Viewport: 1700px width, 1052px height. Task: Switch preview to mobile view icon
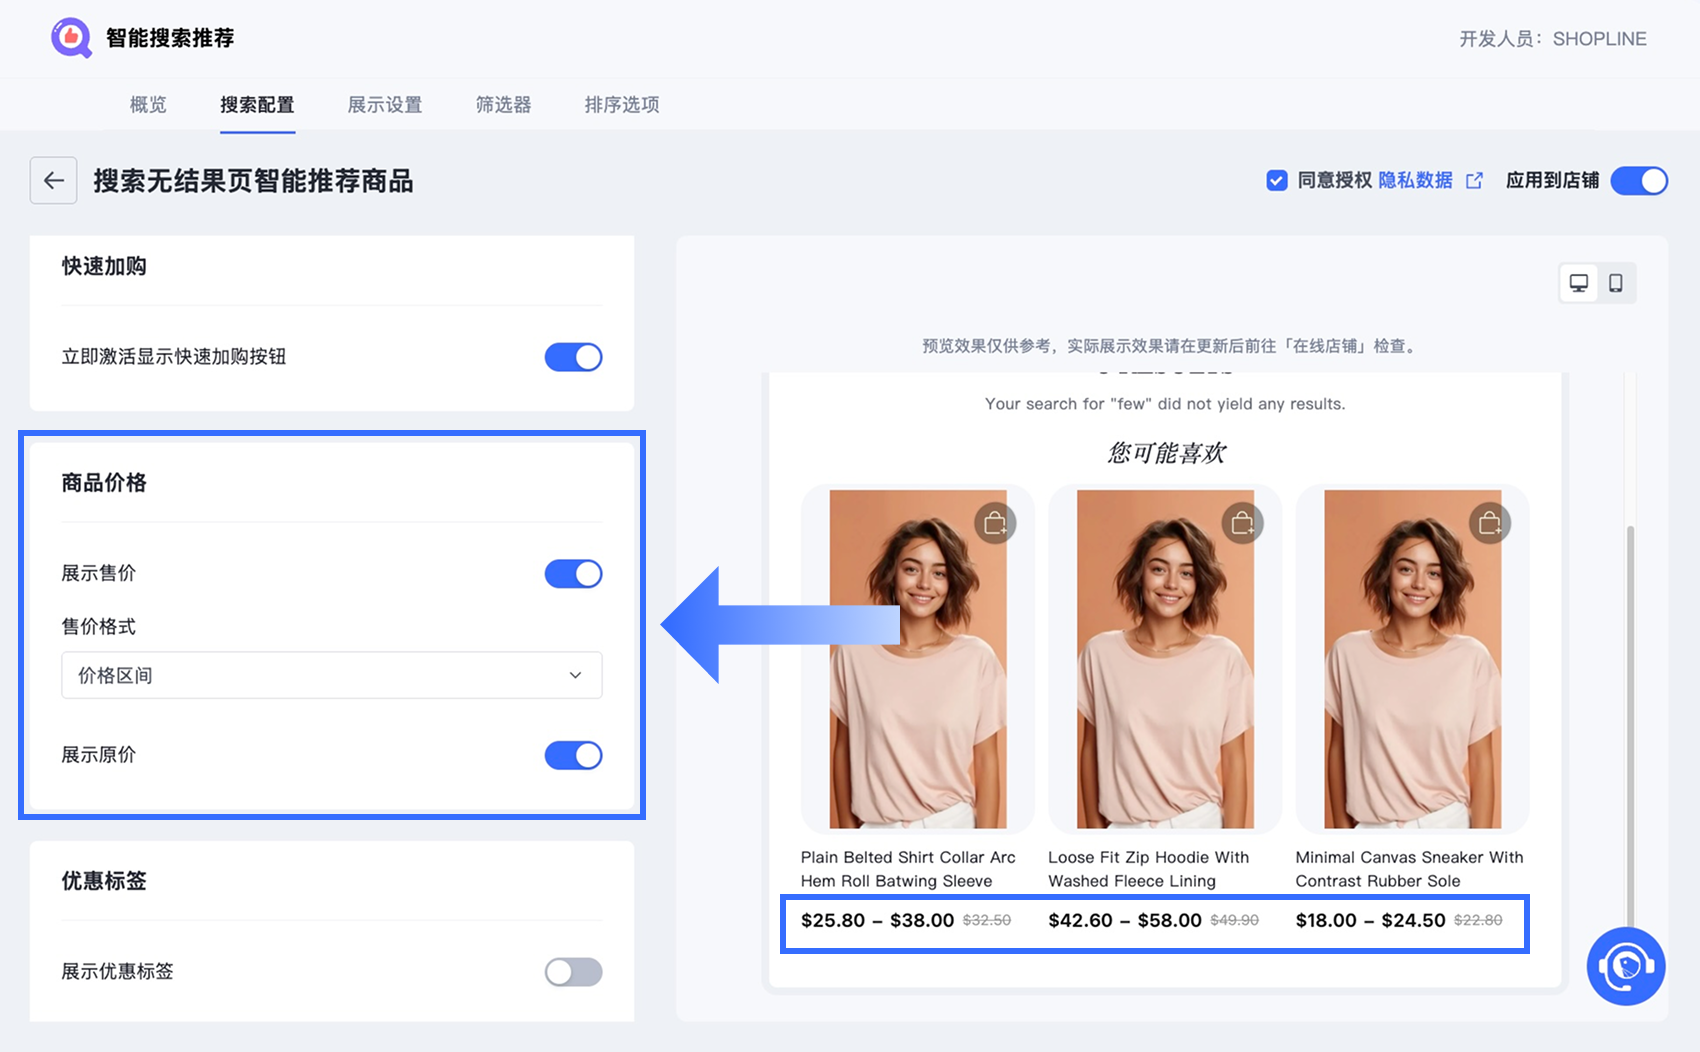(1616, 283)
